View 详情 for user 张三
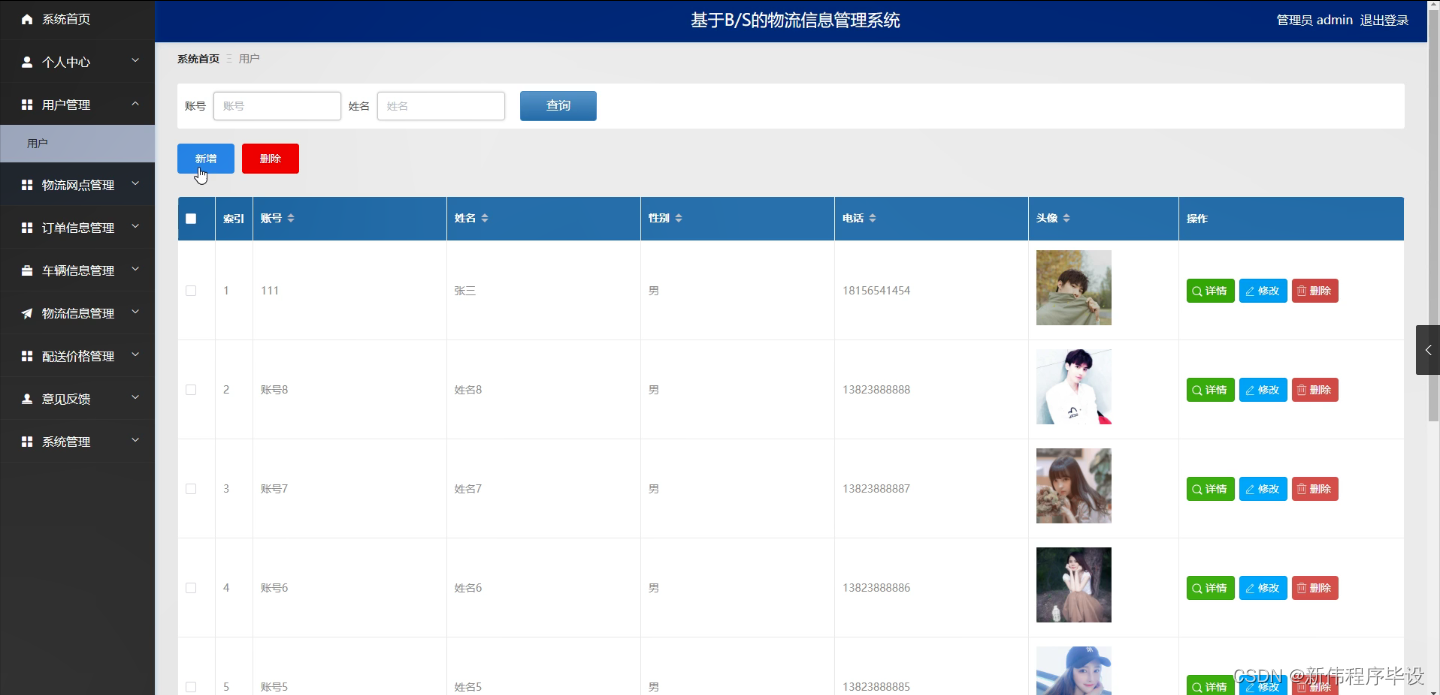 pyautogui.click(x=1210, y=291)
